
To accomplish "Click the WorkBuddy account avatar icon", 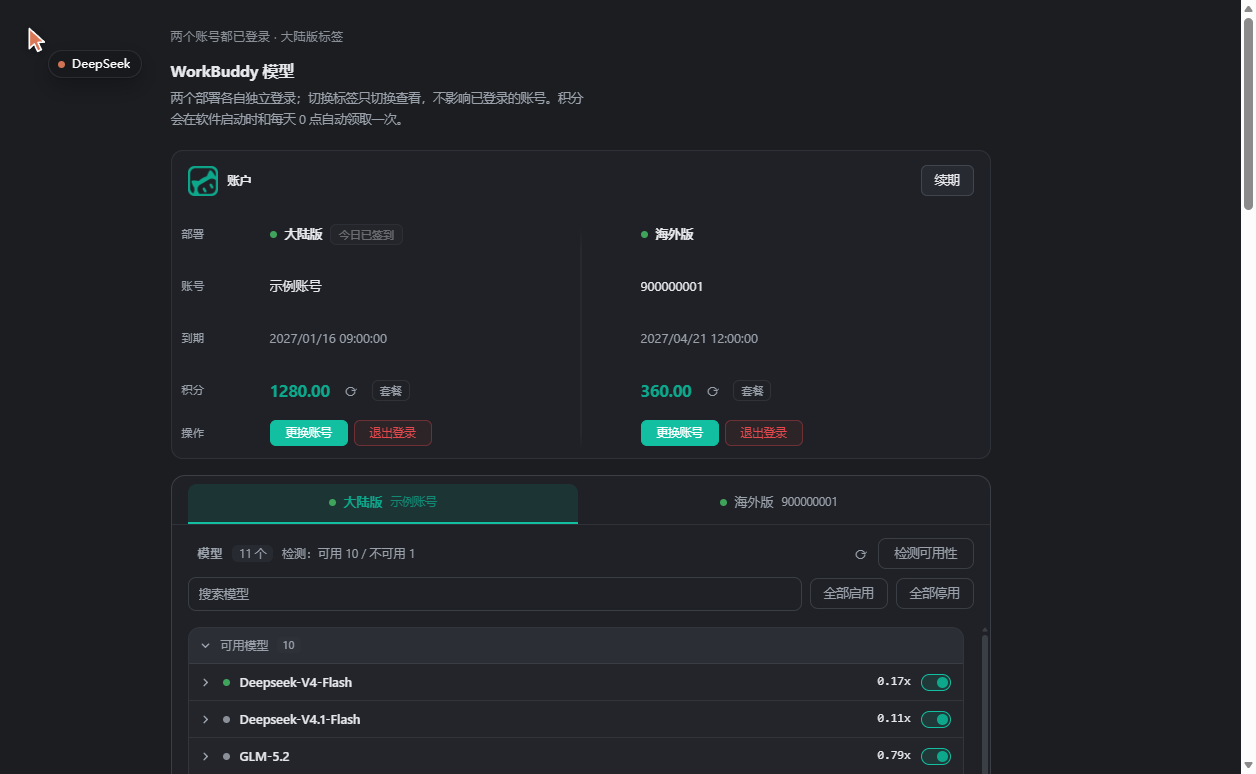I will click(203, 181).
